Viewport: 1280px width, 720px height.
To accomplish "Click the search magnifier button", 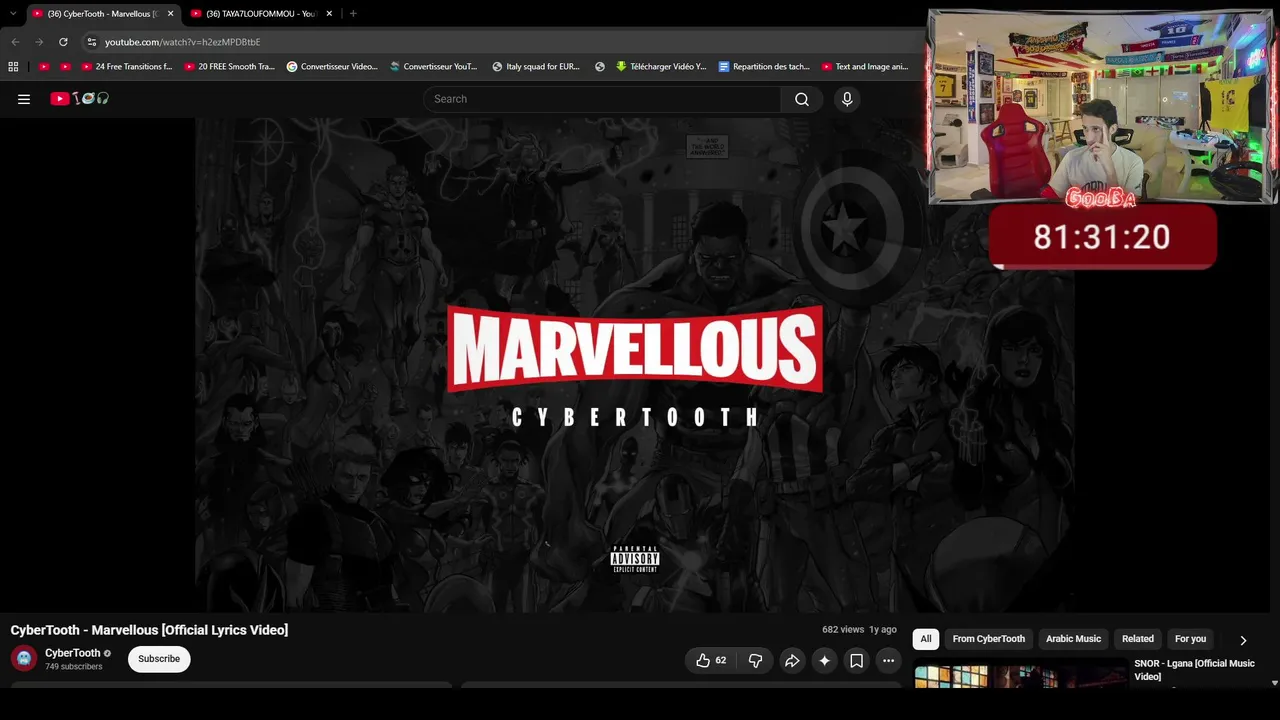I will (802, 99).
